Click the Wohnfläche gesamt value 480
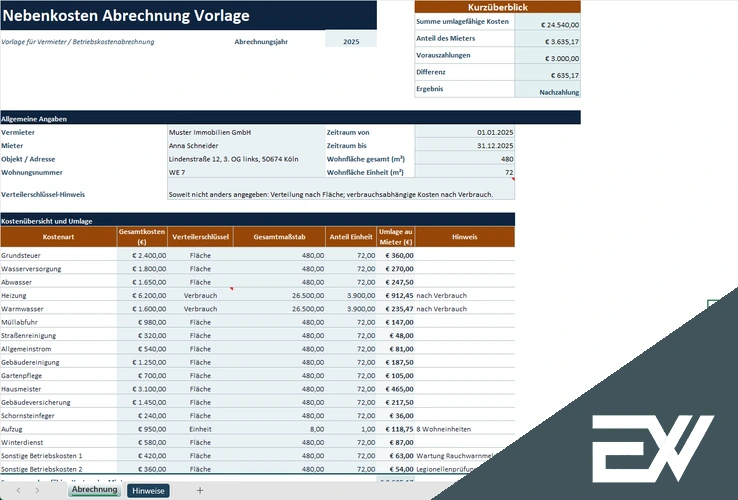 [x=465, y=159]
